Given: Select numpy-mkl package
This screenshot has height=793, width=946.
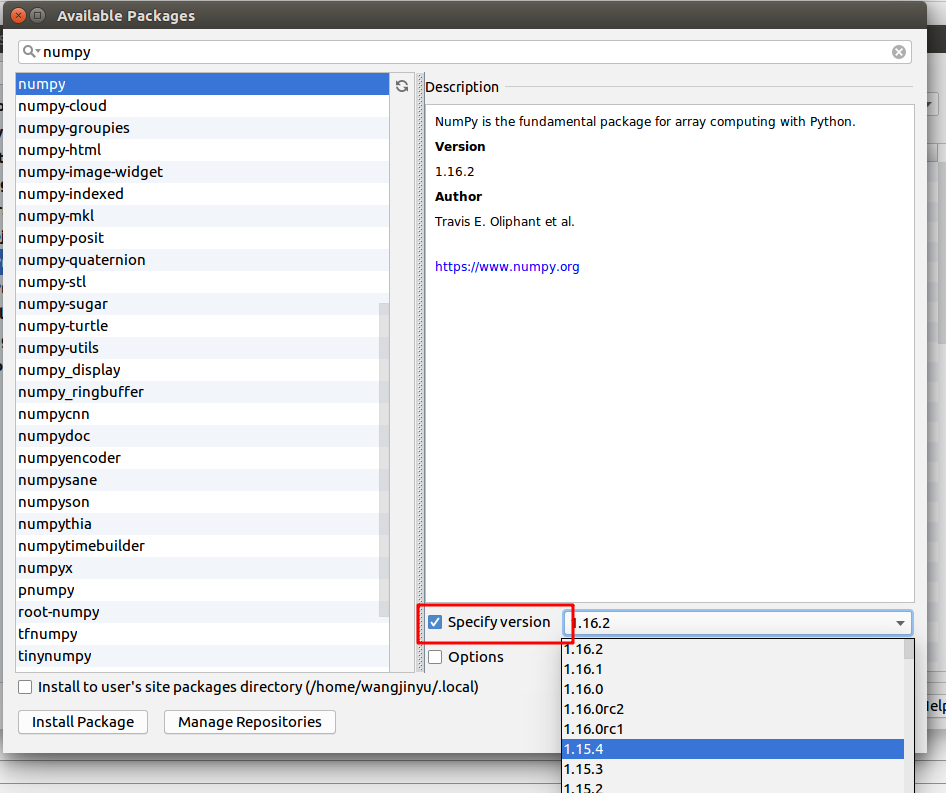Looking at the screenshot, I should pyautogui.click(x=203, y=216).
